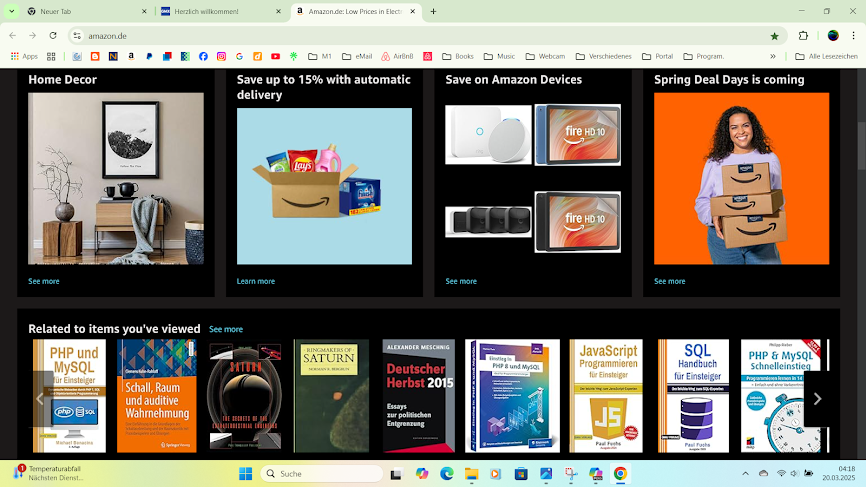Image resolution: width=866 pixels, height=487 pixels.
Task: Open the Webcam bookmarks folder
Action: tap(545, 56)
